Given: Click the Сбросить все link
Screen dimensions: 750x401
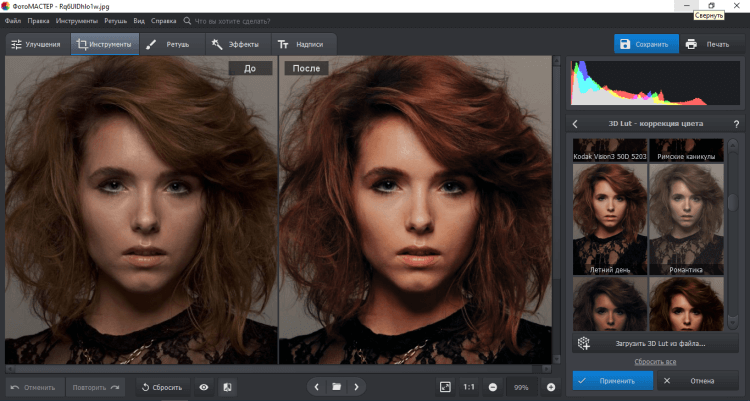Looking at the screenshot, I should point(655,361).
